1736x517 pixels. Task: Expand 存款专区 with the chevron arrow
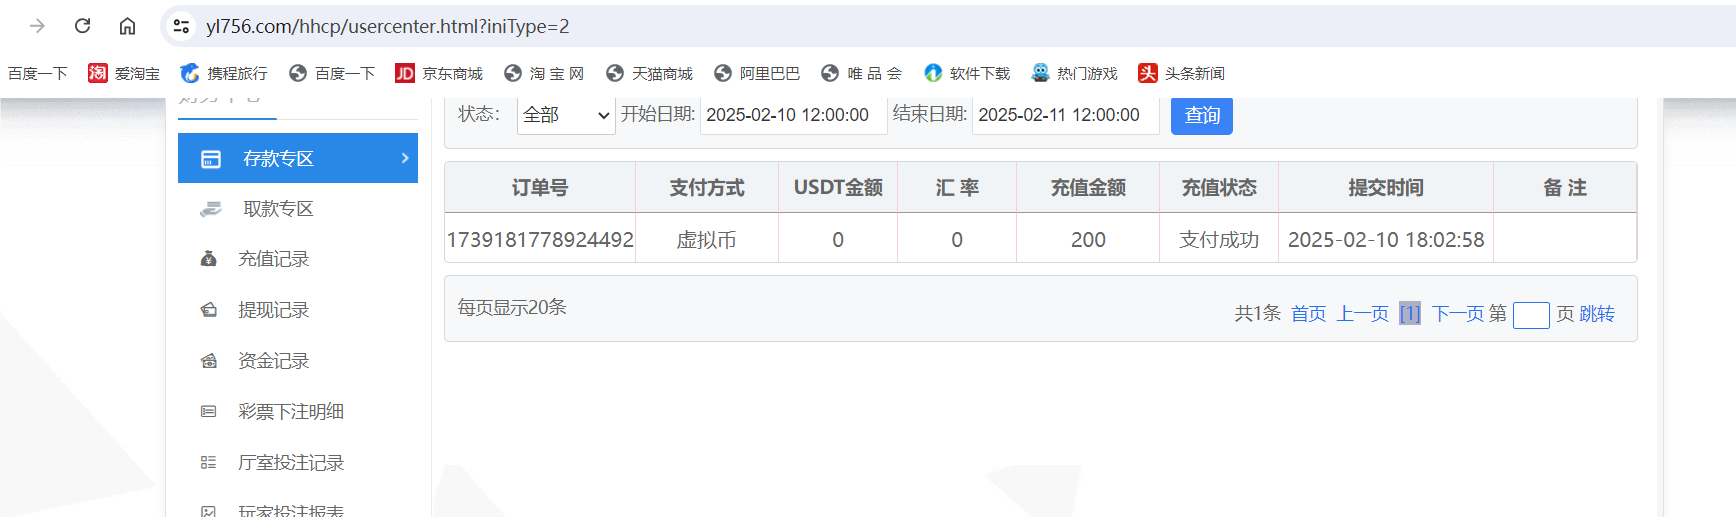tap(404, 158)
